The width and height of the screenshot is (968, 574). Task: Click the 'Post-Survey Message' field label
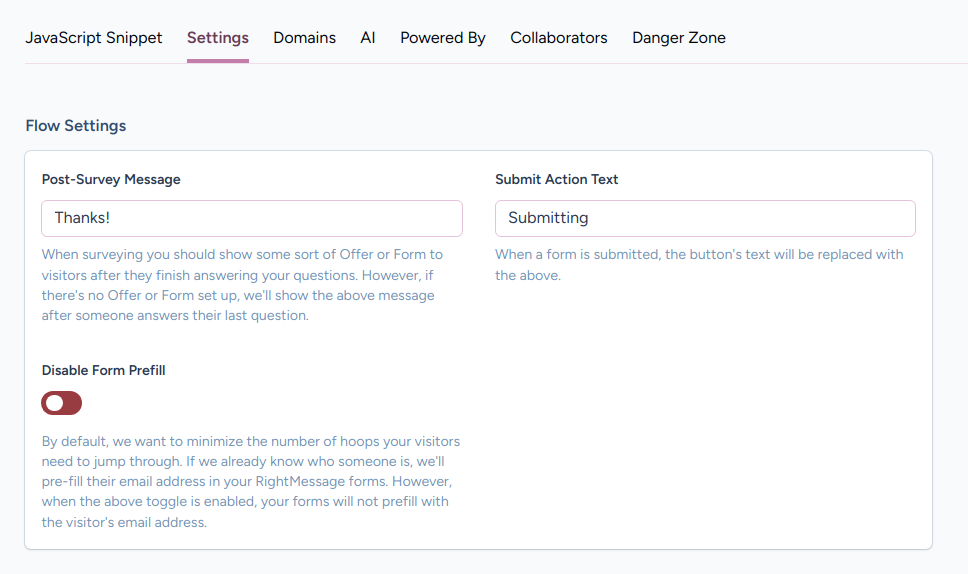pyautogui.click(x=111, y=180)
